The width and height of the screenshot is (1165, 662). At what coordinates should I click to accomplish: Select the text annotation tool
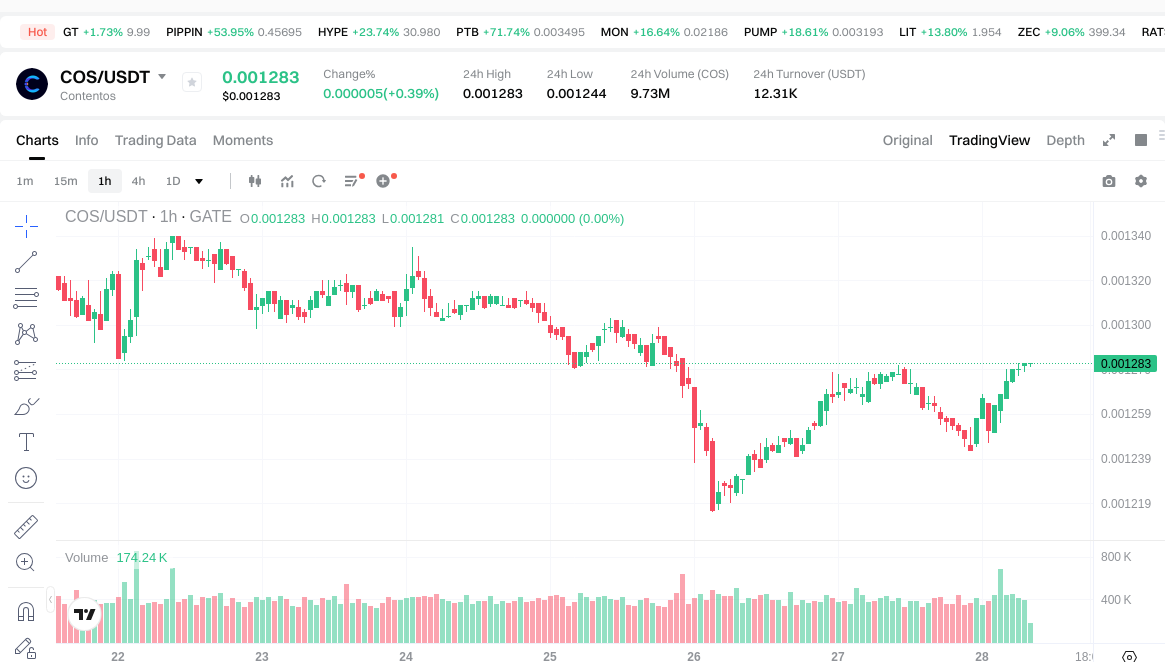(x=26, y=442)
